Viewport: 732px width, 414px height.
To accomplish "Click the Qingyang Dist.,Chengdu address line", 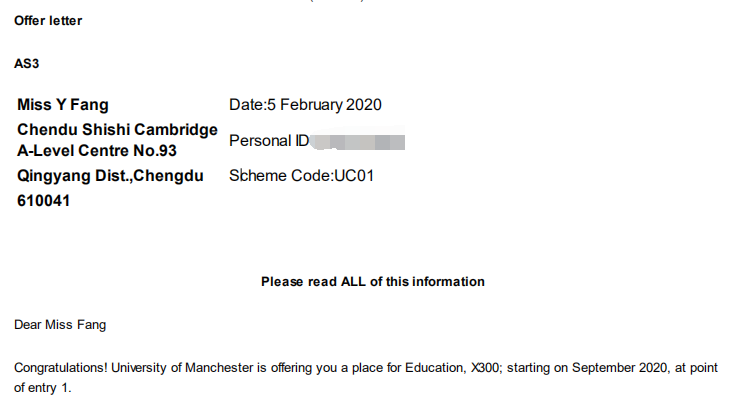I will coord(110,176).
